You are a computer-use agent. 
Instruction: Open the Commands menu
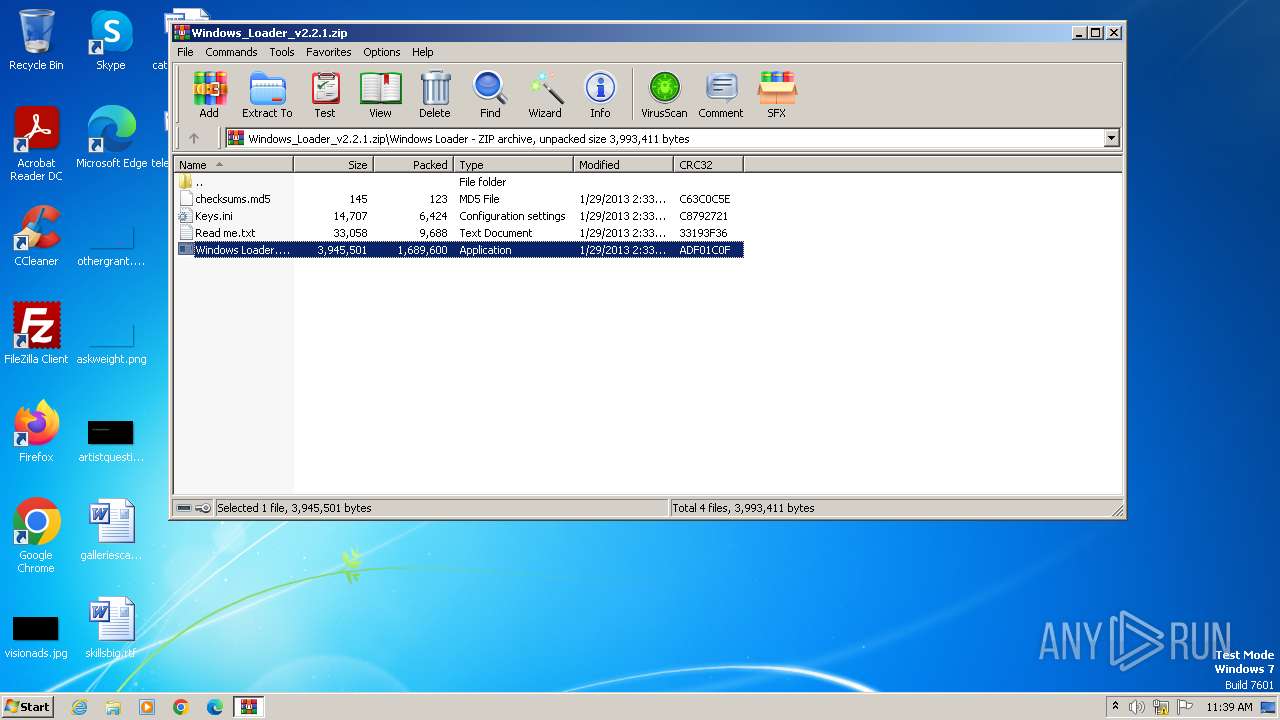(x=231, y=52)
